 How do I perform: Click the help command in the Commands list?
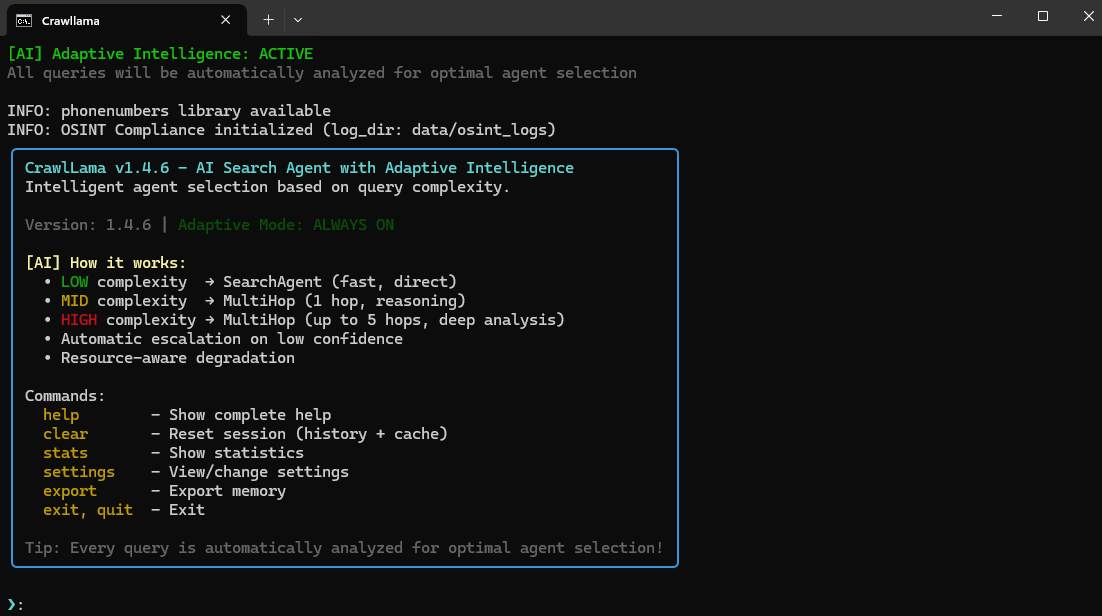[60, 414]
